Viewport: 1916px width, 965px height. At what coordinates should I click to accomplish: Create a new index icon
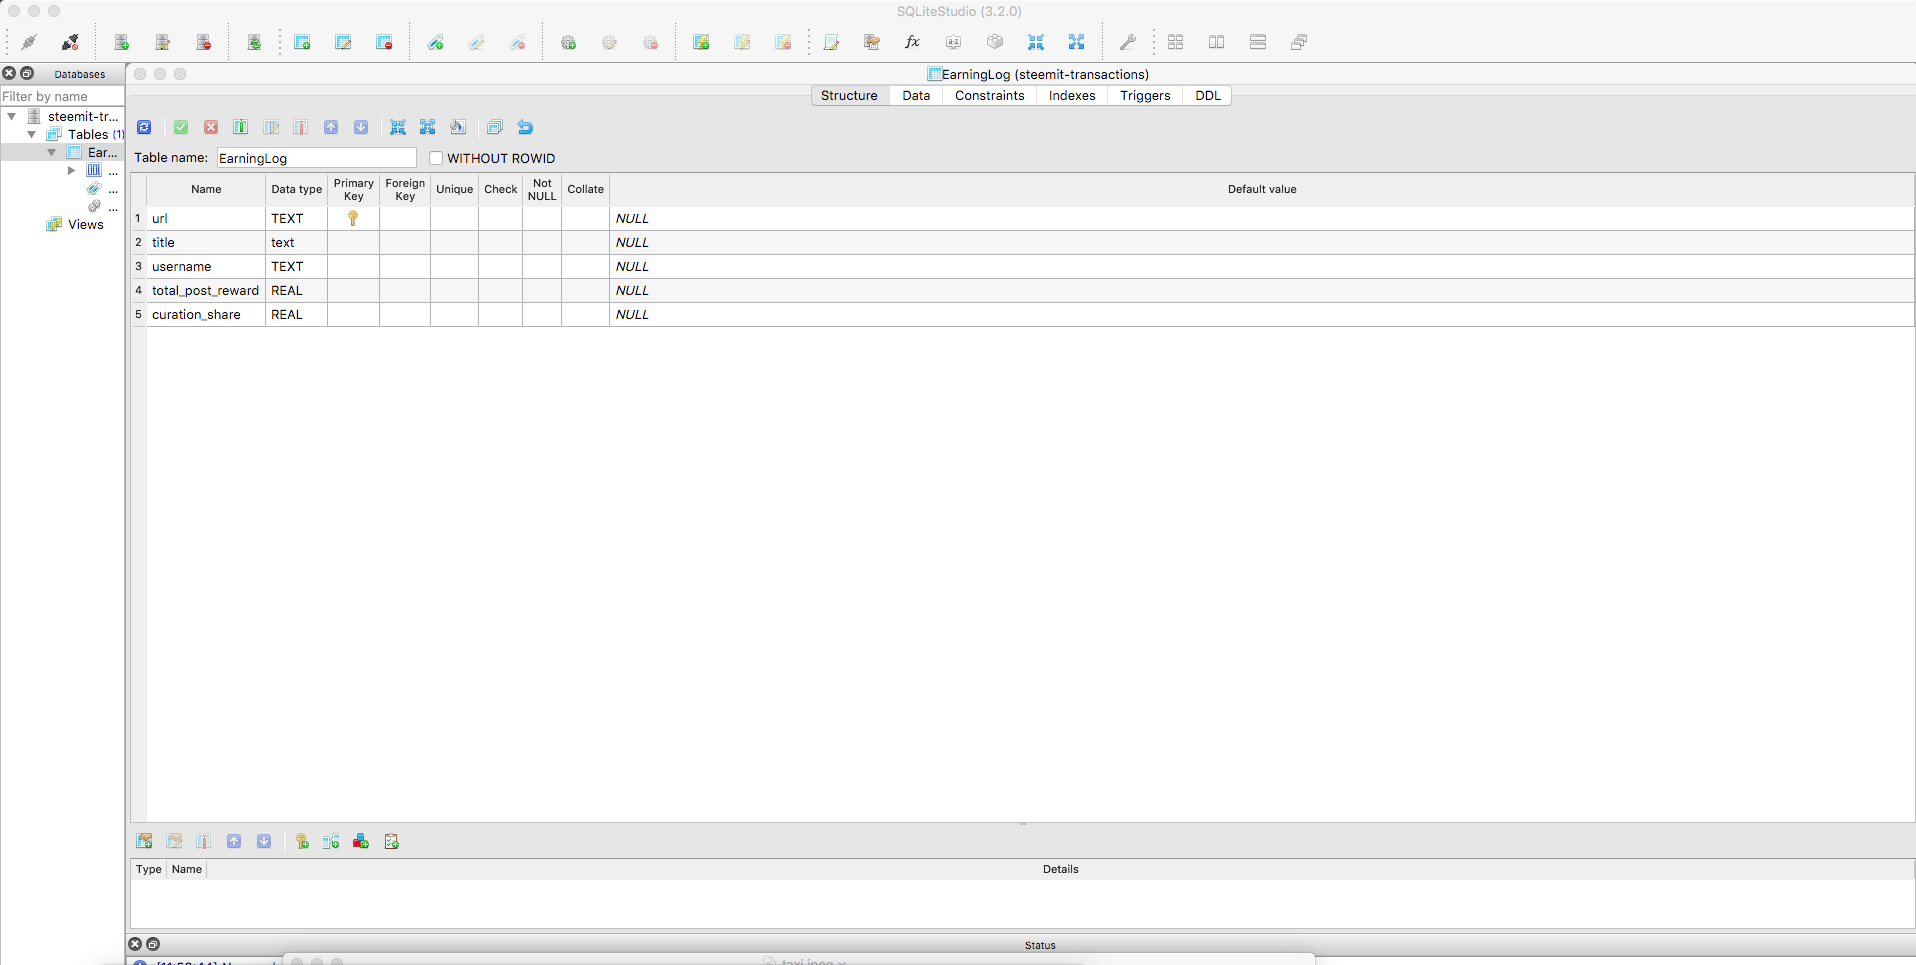435,42
